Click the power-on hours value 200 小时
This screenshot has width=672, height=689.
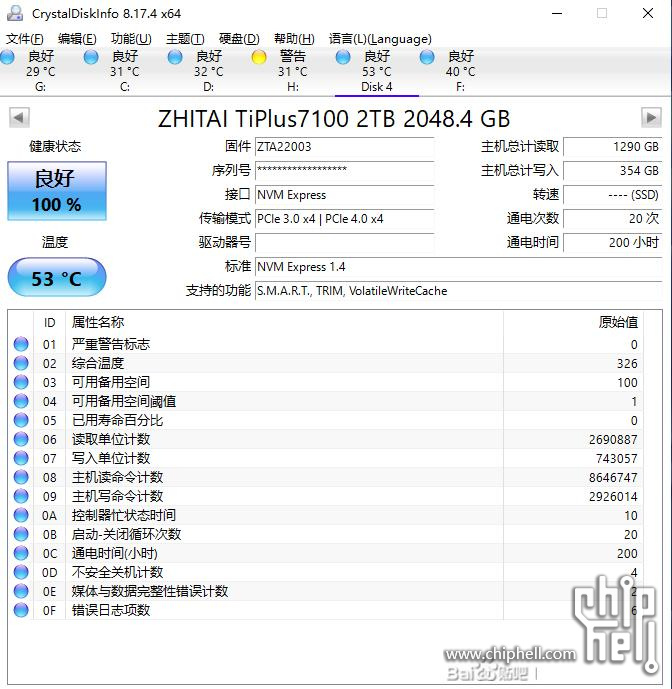click(613, 242)
